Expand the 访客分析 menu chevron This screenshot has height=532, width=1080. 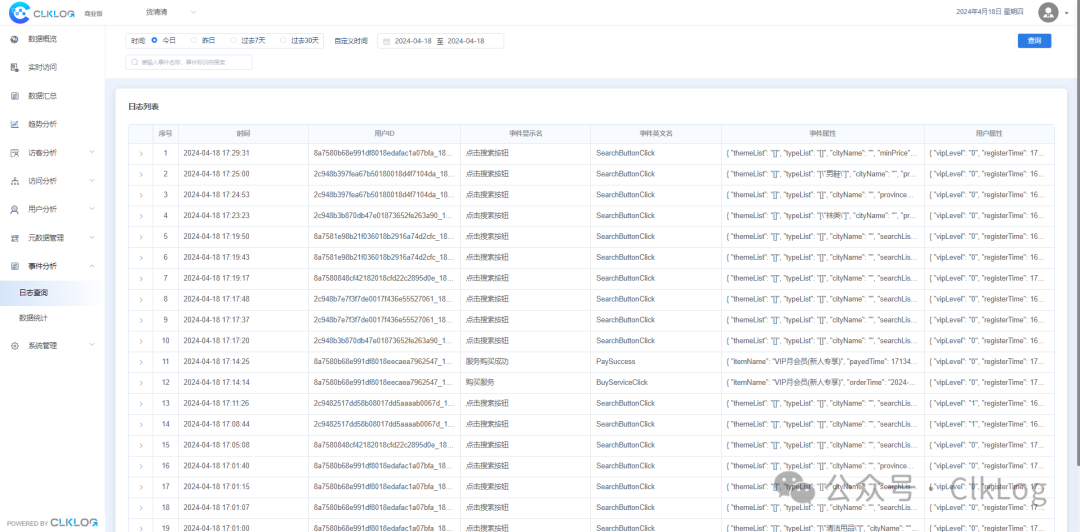click(92, 152)
